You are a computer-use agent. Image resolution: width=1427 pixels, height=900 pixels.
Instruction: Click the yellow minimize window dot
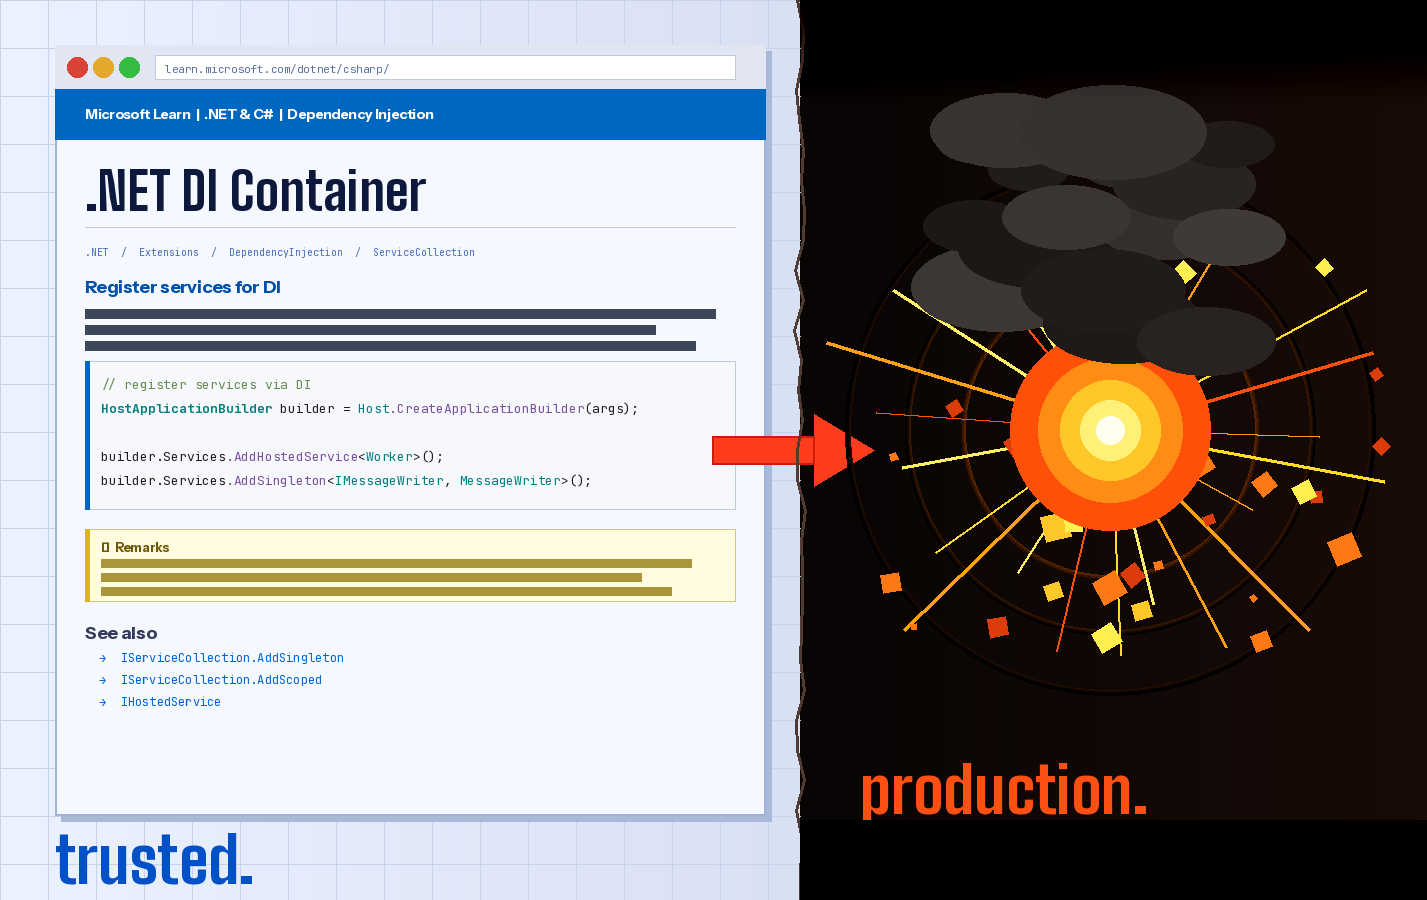[103, 68]
